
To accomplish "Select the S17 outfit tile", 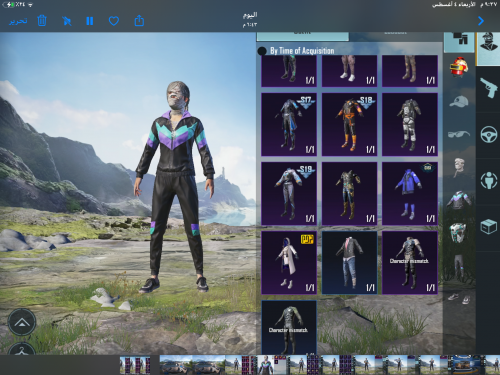I will (289, 125).
